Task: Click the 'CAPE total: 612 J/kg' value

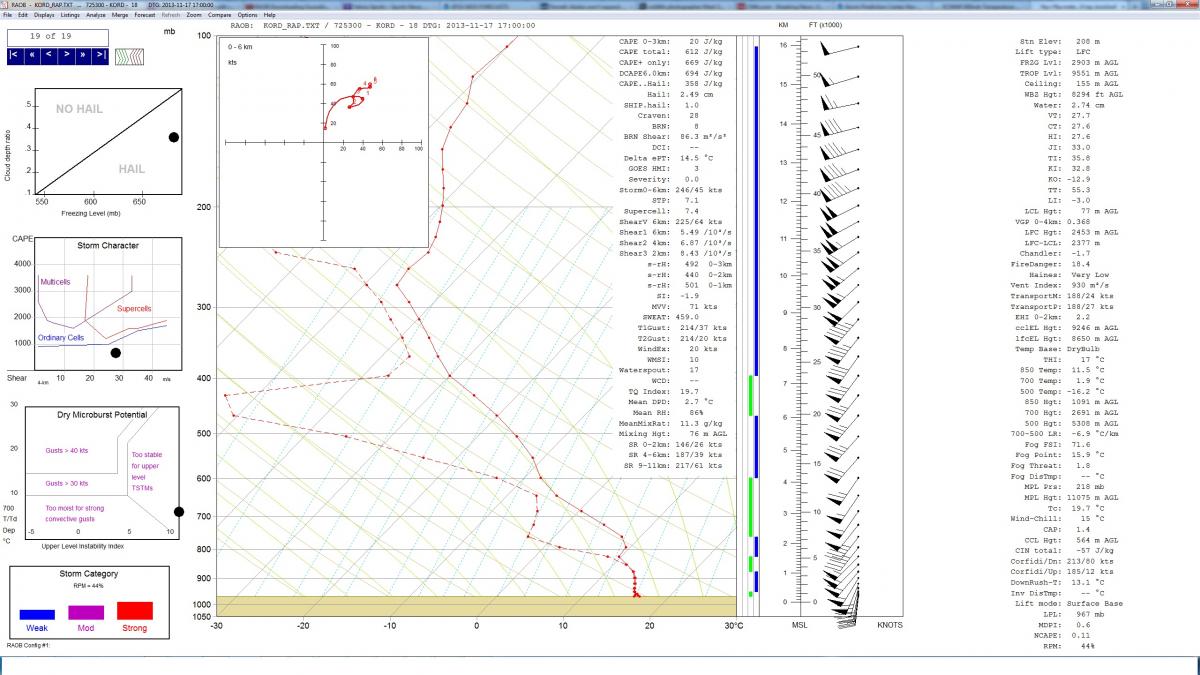Action: pos(671,52)
